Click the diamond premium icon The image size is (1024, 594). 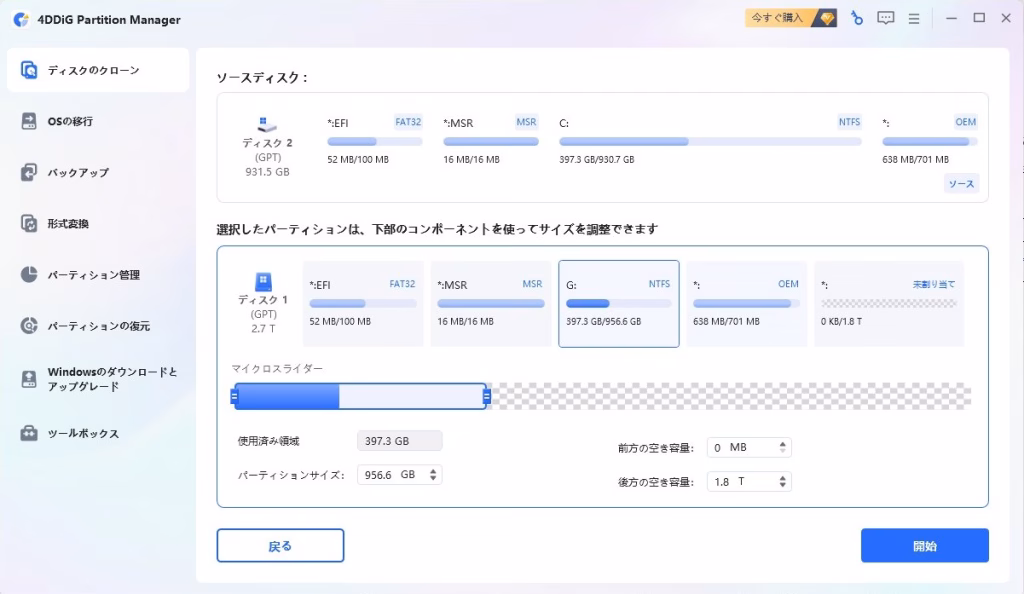click(x=827, y=18)
